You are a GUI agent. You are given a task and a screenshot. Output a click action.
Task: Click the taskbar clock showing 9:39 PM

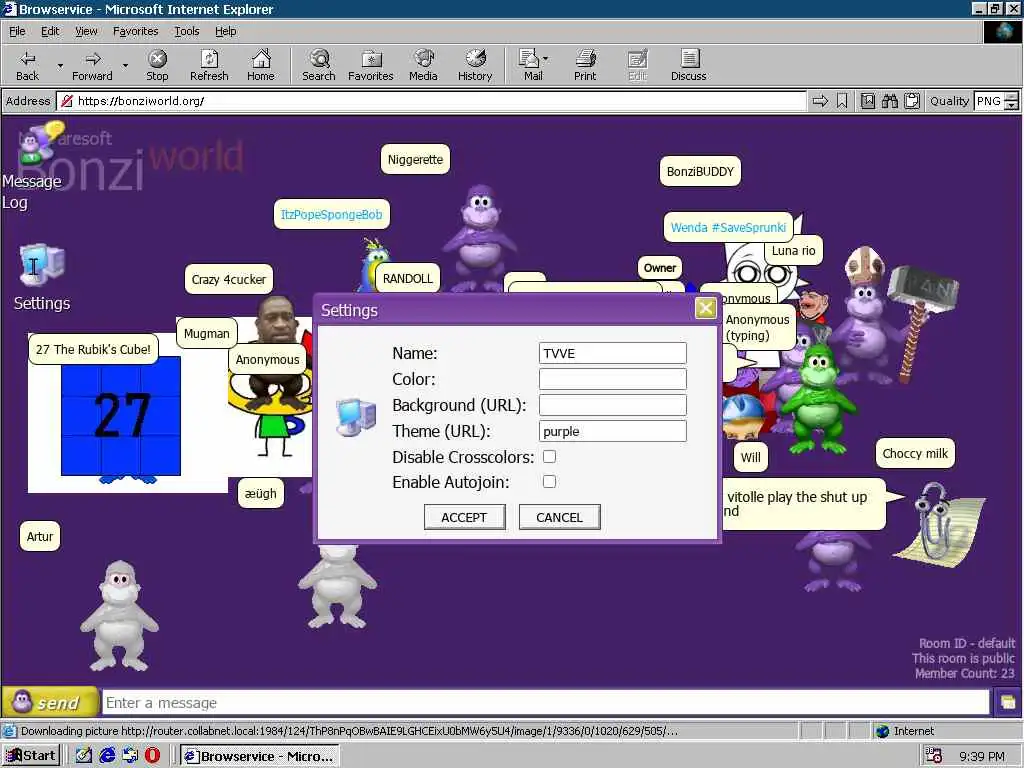point(982,756)
